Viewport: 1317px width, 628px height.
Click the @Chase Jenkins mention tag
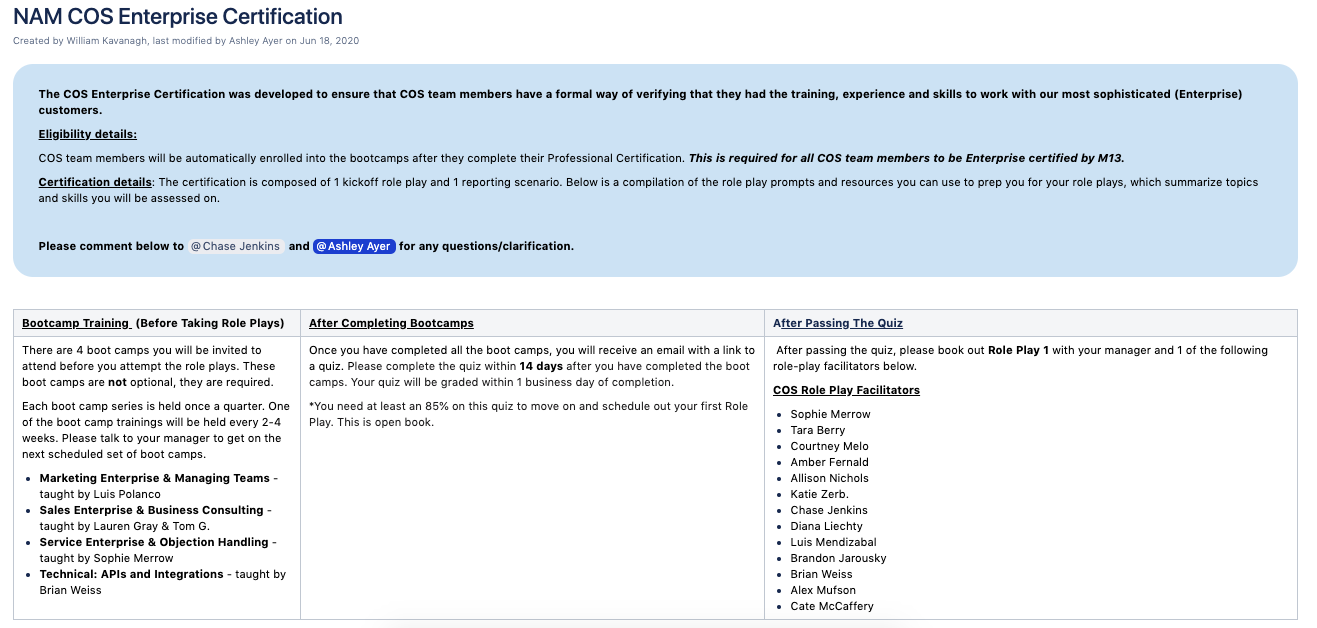click(236, 246)
